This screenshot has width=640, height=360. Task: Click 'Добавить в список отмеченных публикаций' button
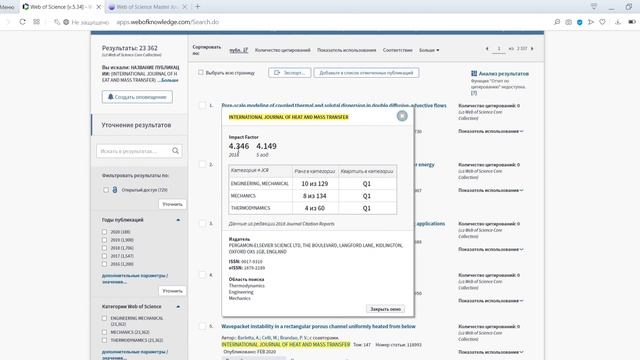(366, 73)
